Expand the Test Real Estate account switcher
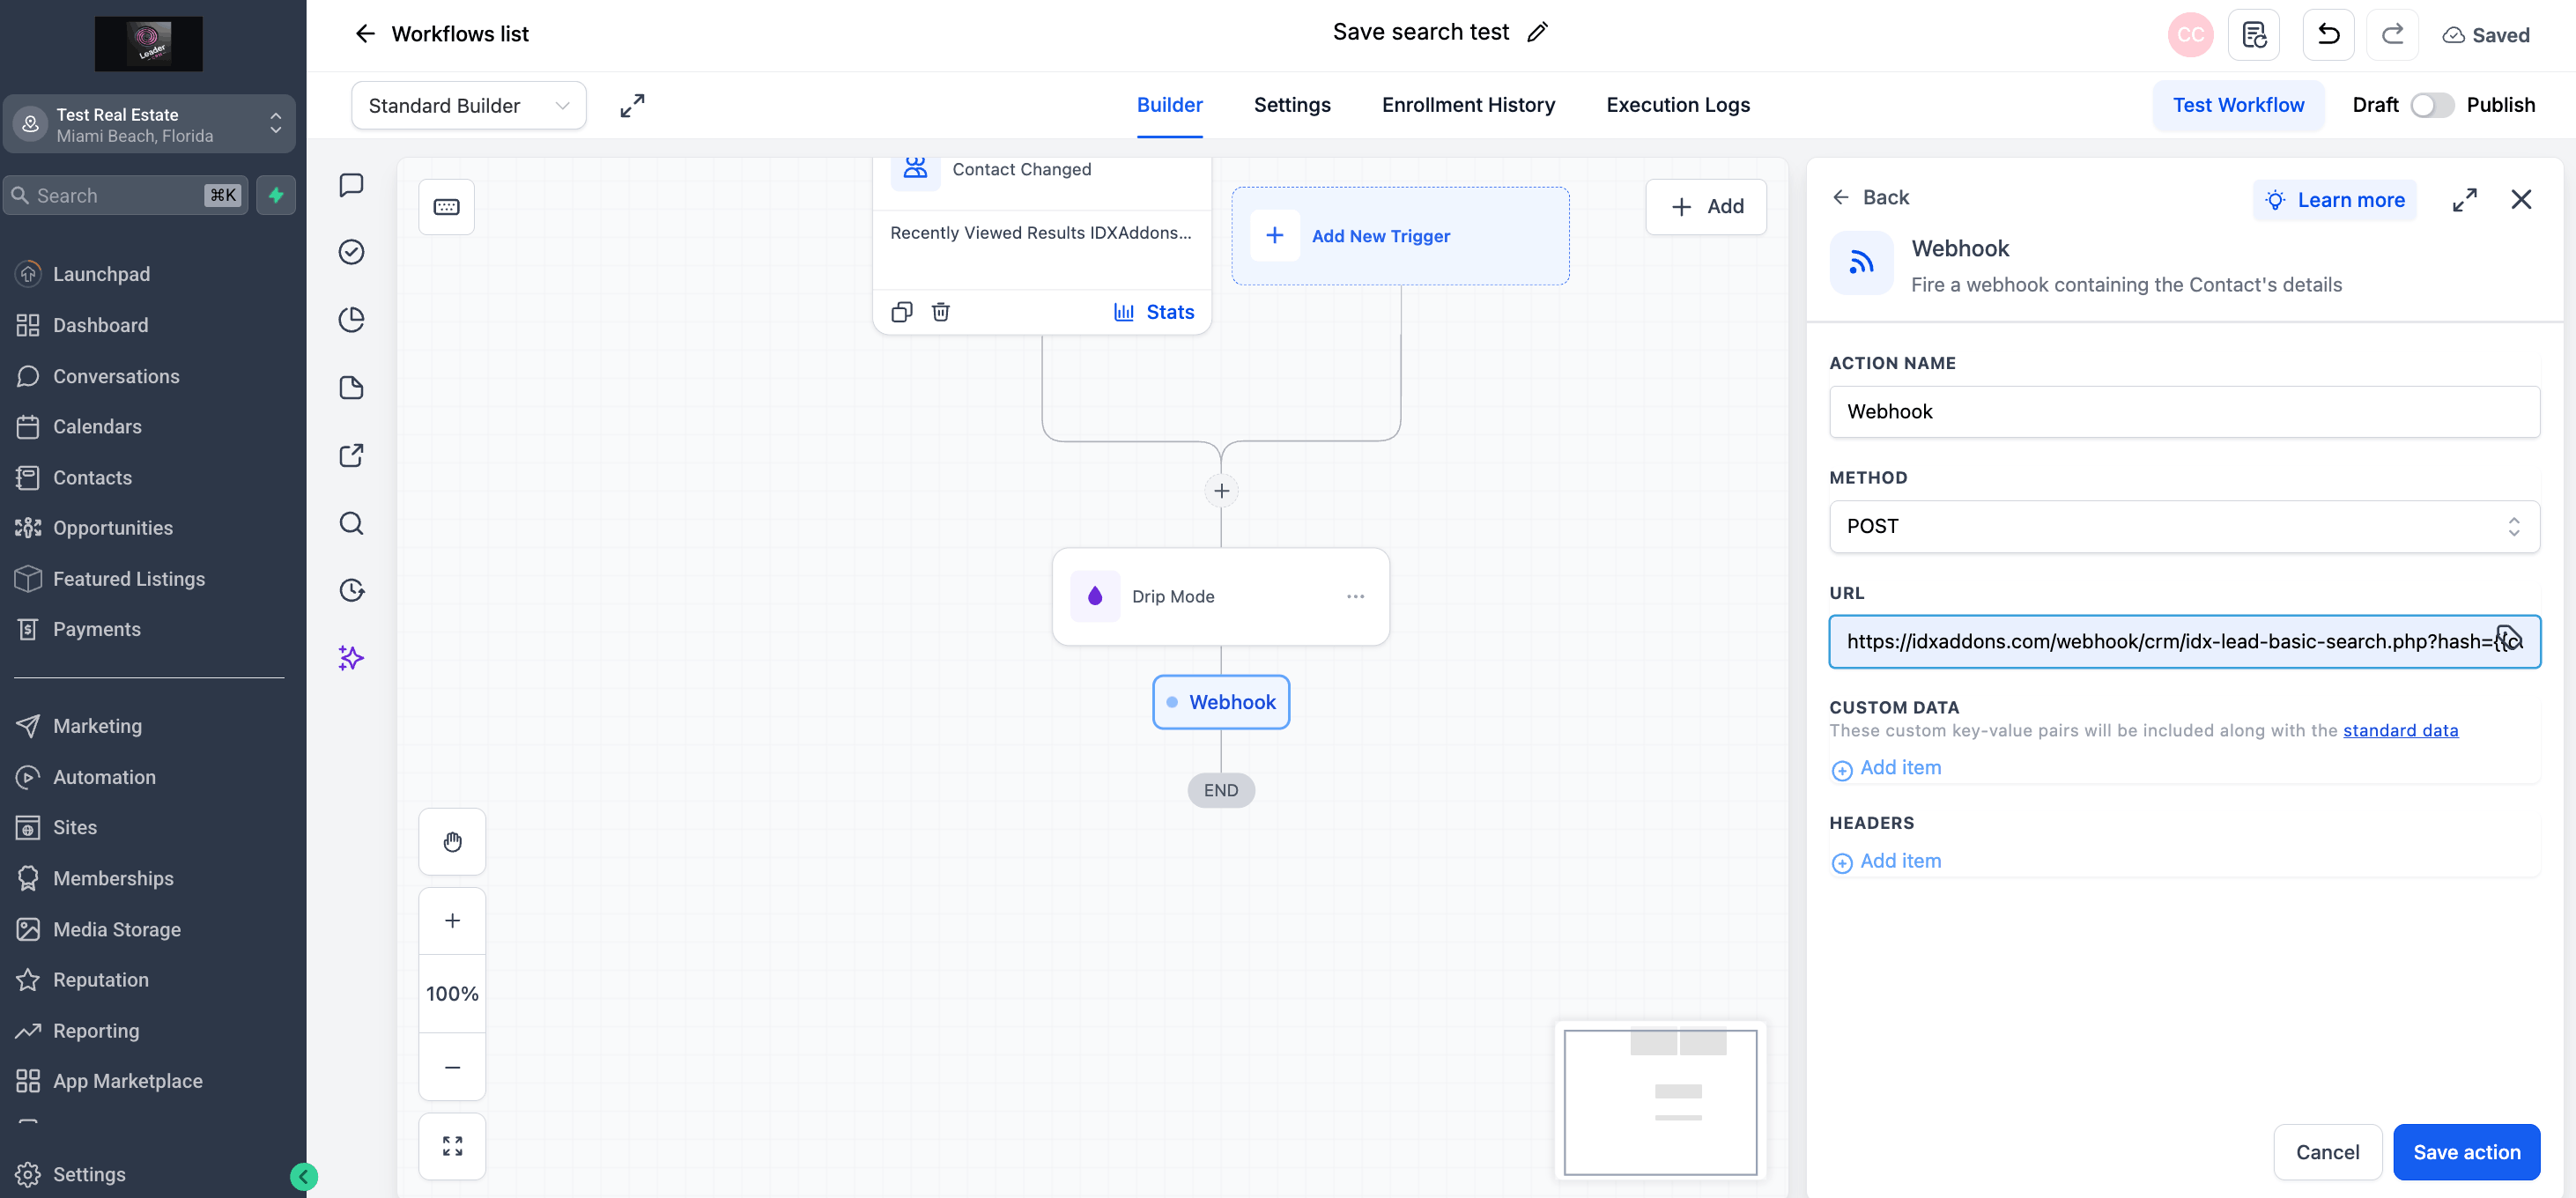2576x1198 pixels. pyautogui.click(x=149, y=124)
